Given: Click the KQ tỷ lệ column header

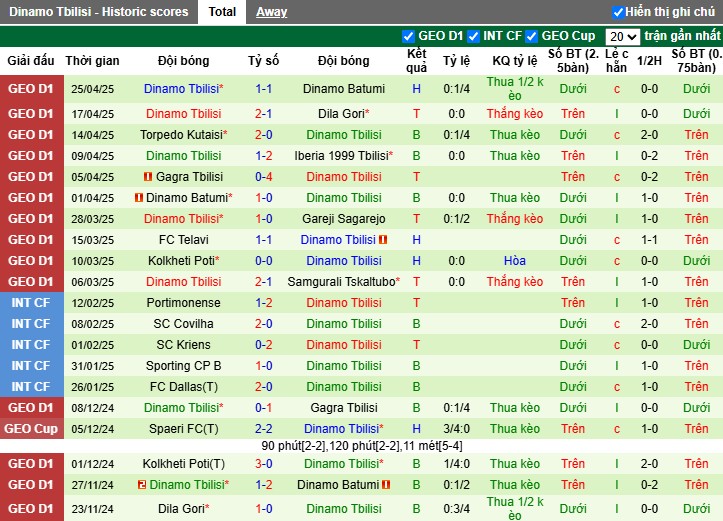Looking at the screenshot, I should point(515,60).
